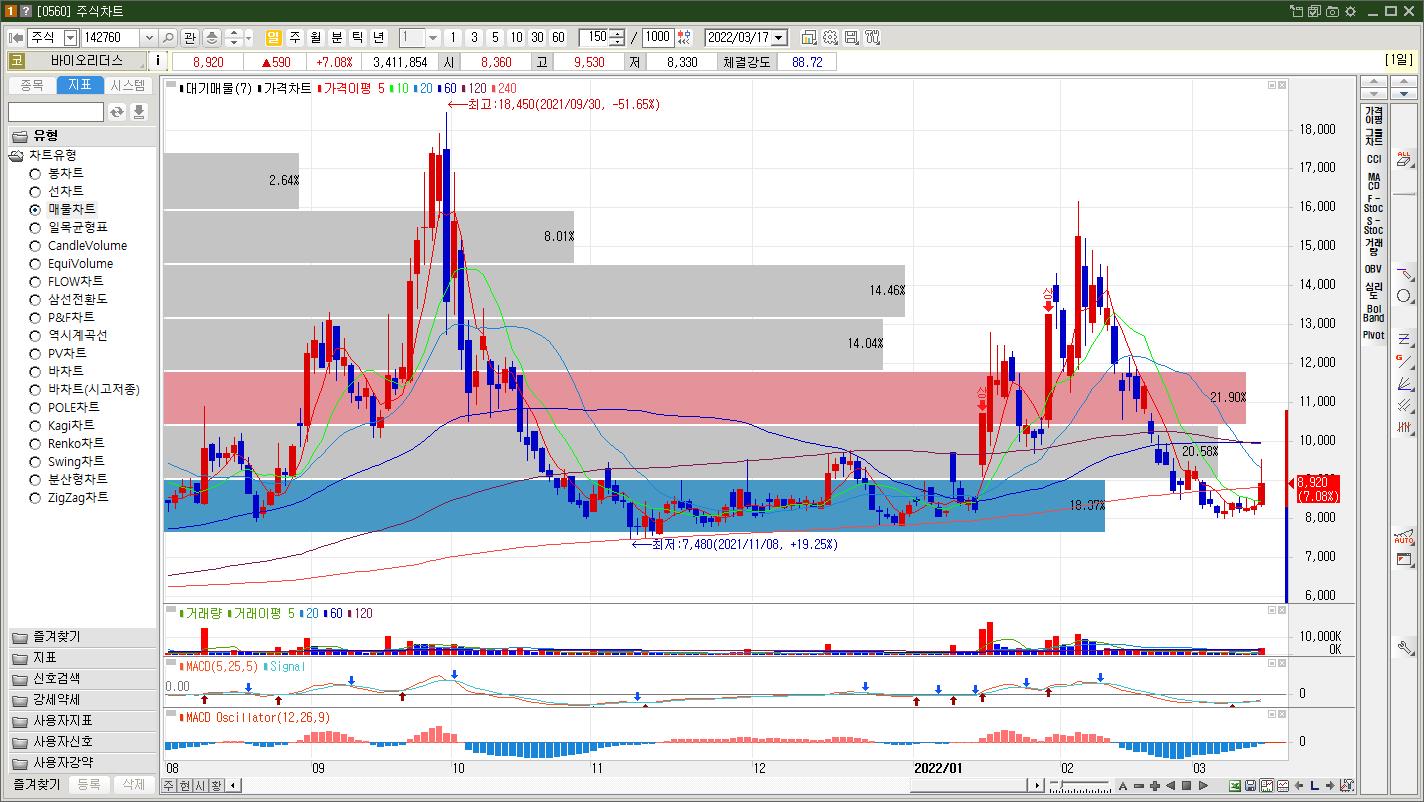
Task: Click the chart layout icon beside the date field
Action: coord(809,37)
